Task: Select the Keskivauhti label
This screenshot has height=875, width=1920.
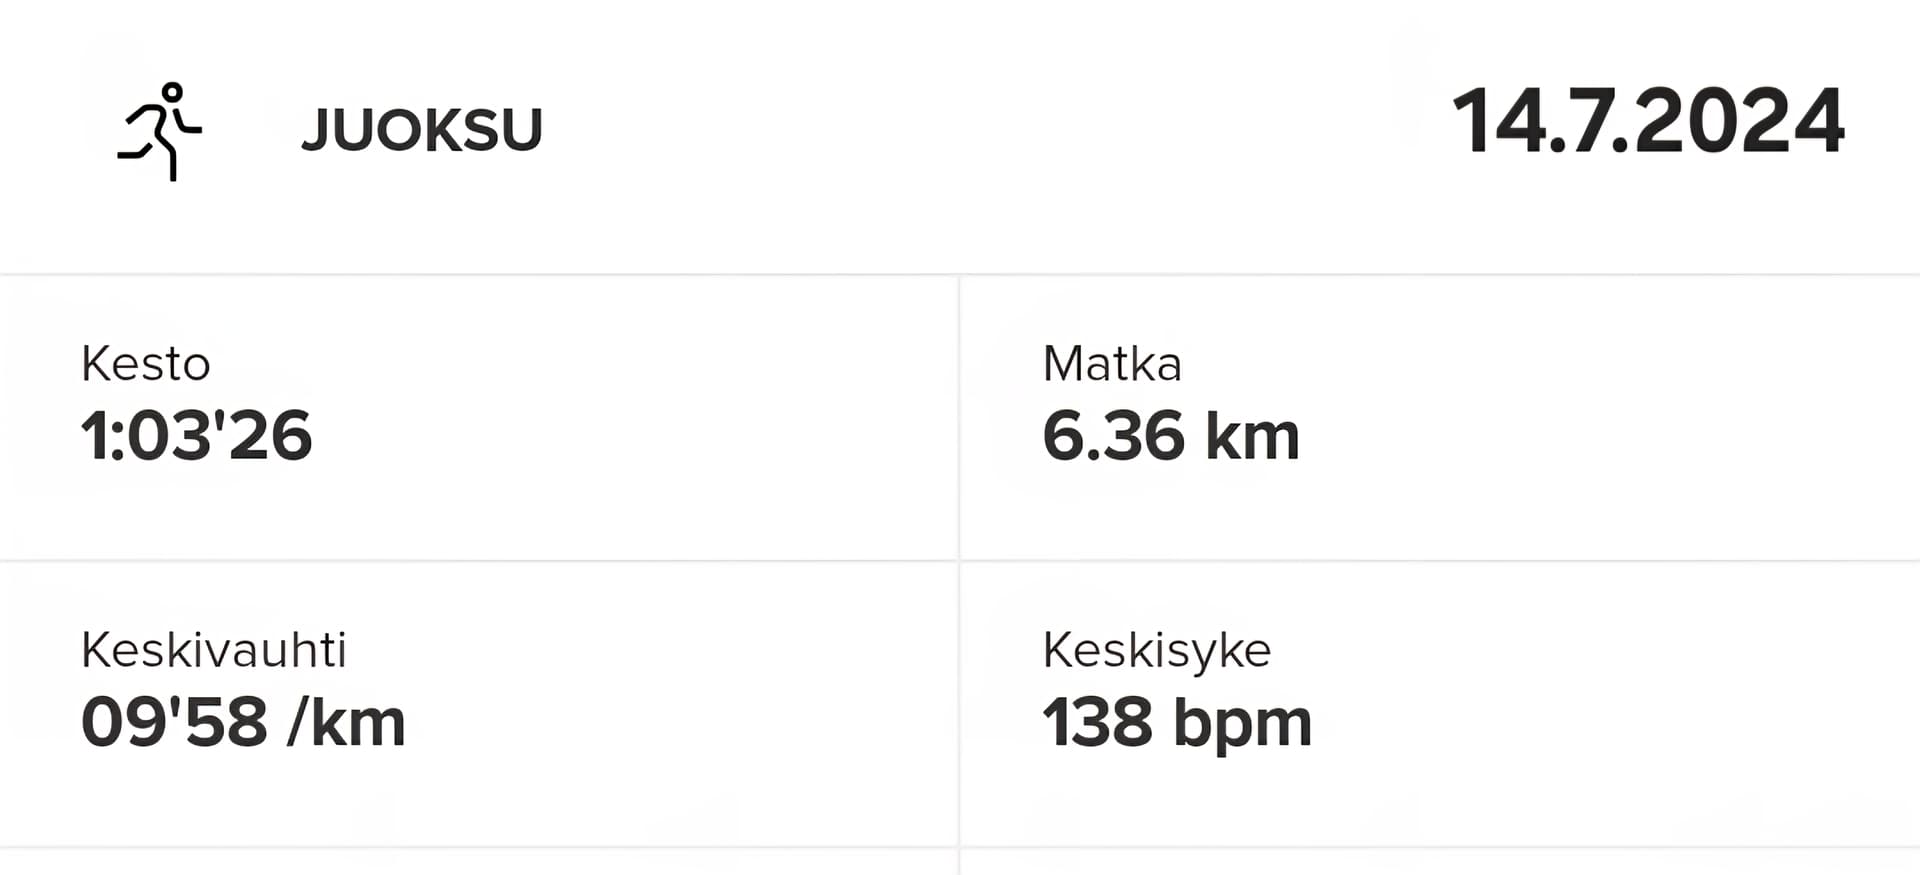Action: 214,650
